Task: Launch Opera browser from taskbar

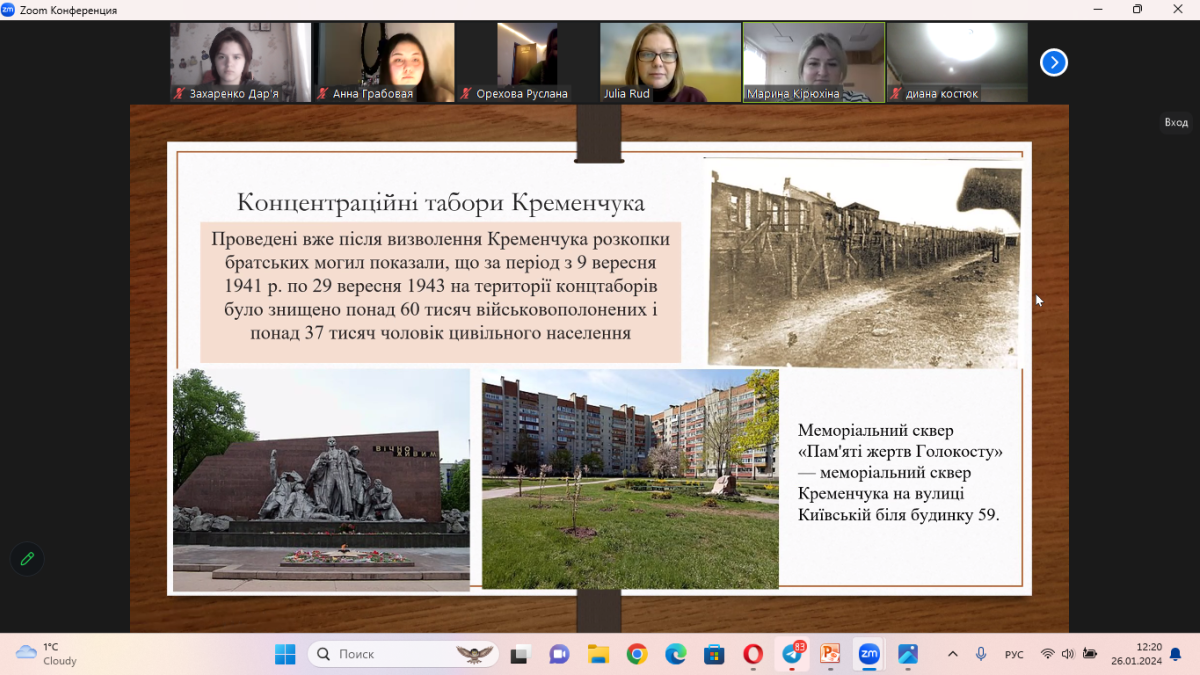Action: pyautogui.click(x=753, y=654)
